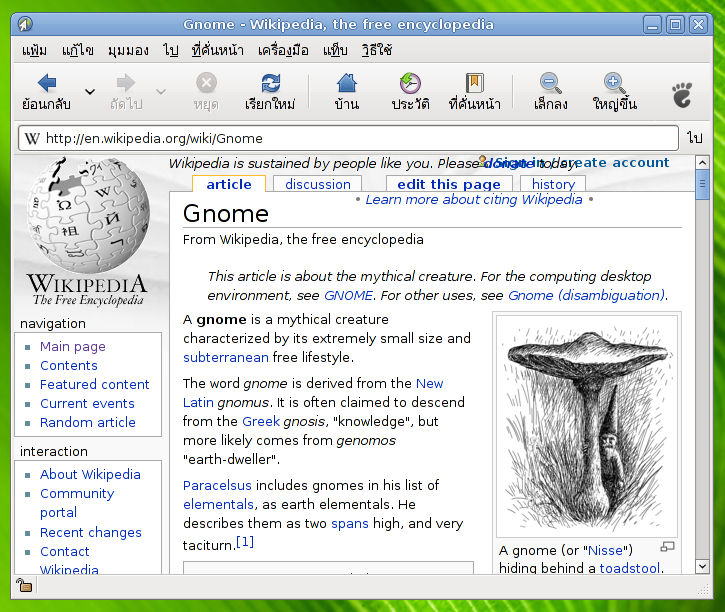Open the File menu (แฟ้ม)
The image size is (725, 612).
click(34, 50)
